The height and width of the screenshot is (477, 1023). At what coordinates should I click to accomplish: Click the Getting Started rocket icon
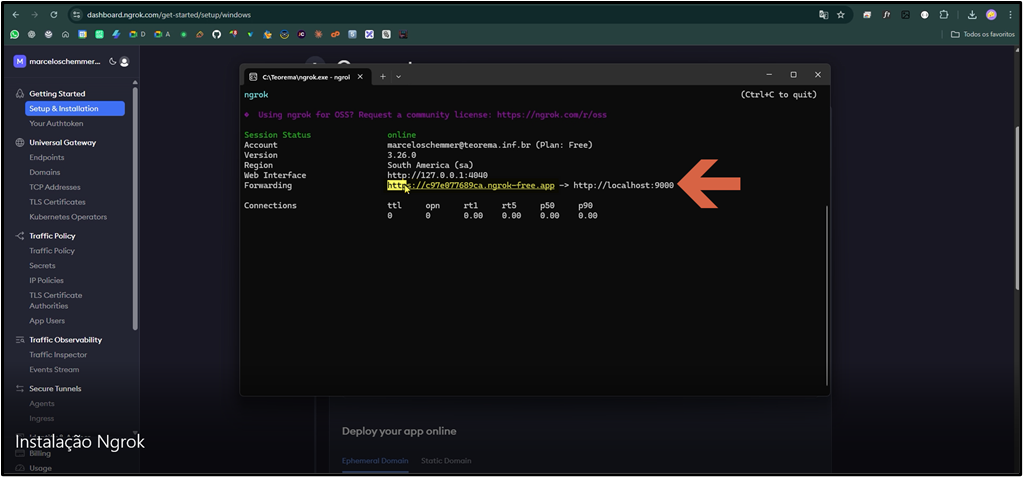click(x=20, y=94)
